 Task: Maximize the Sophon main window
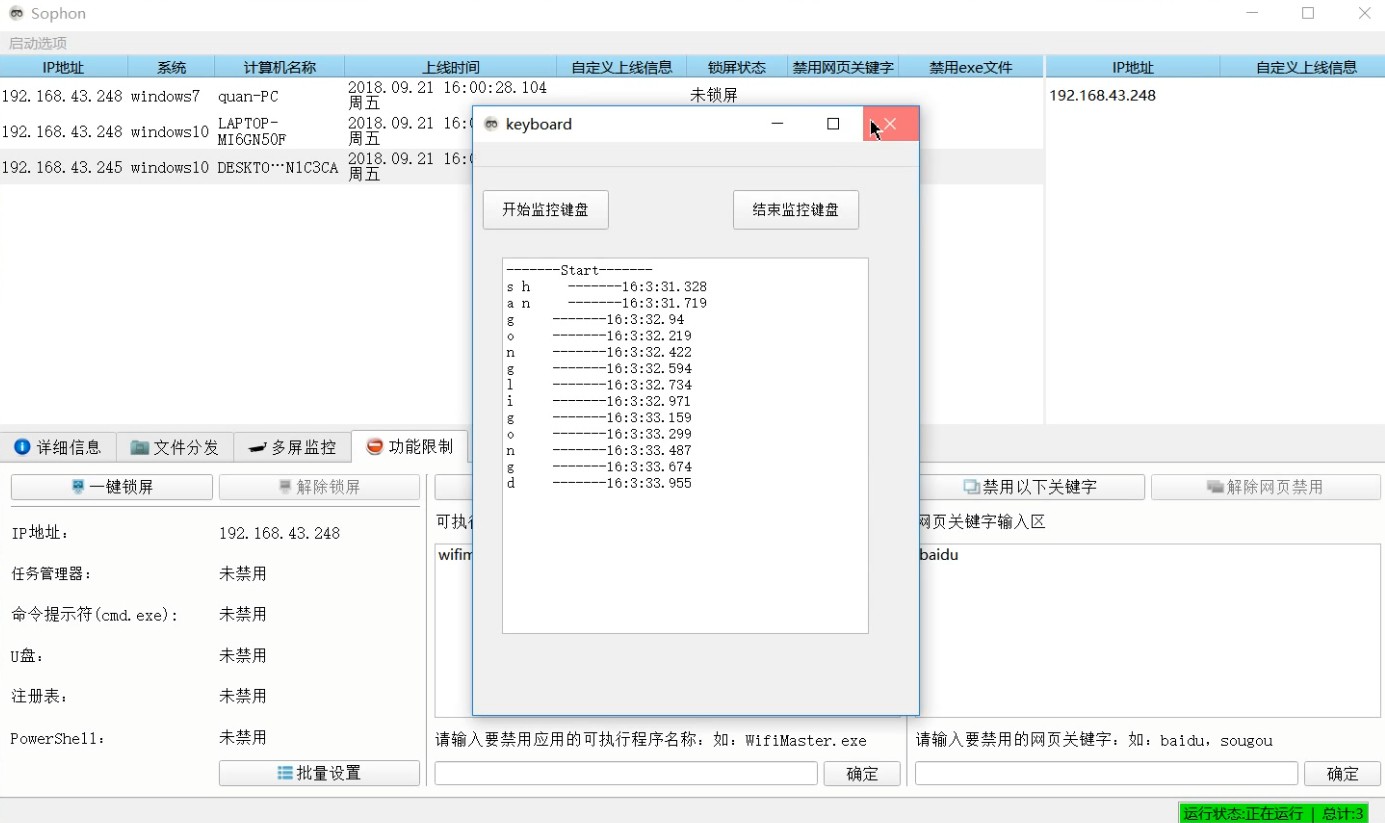pos(1308,13)
